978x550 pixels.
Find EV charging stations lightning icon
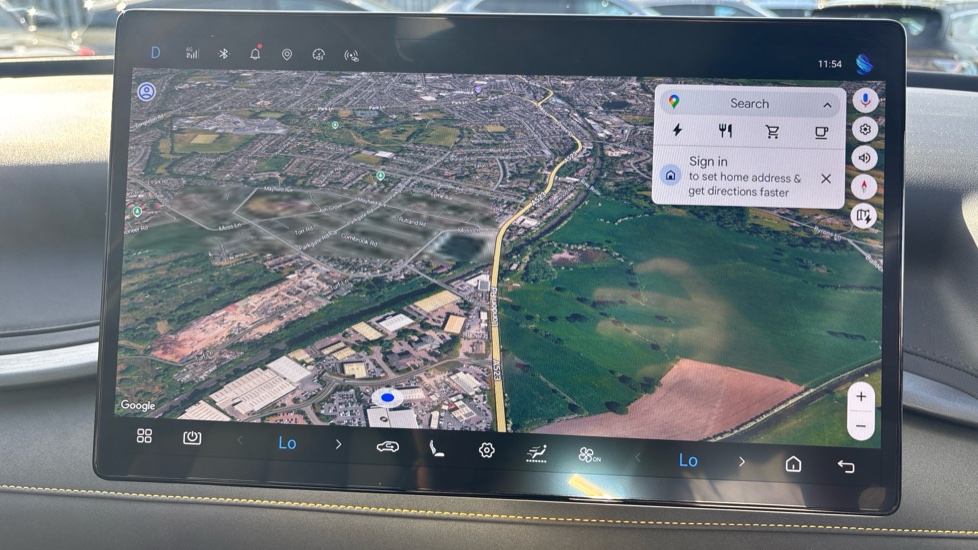coord(677,130)
